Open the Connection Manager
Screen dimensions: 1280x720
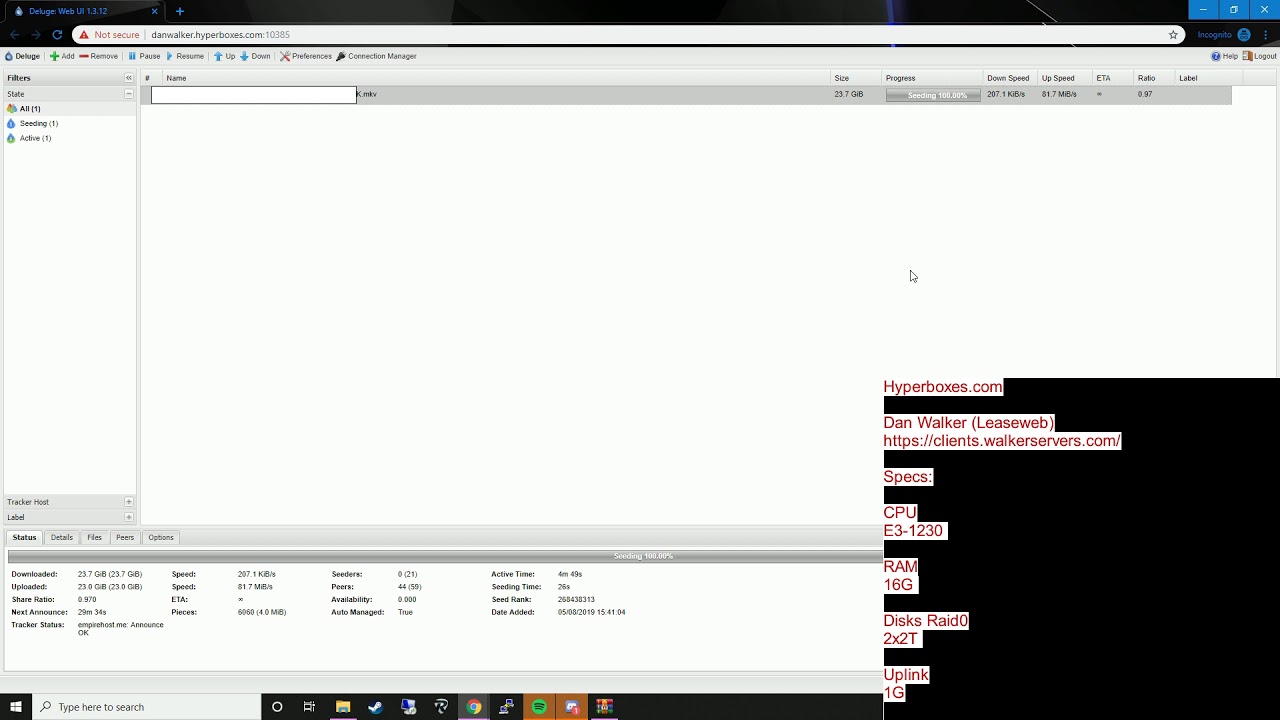point(376,56)
